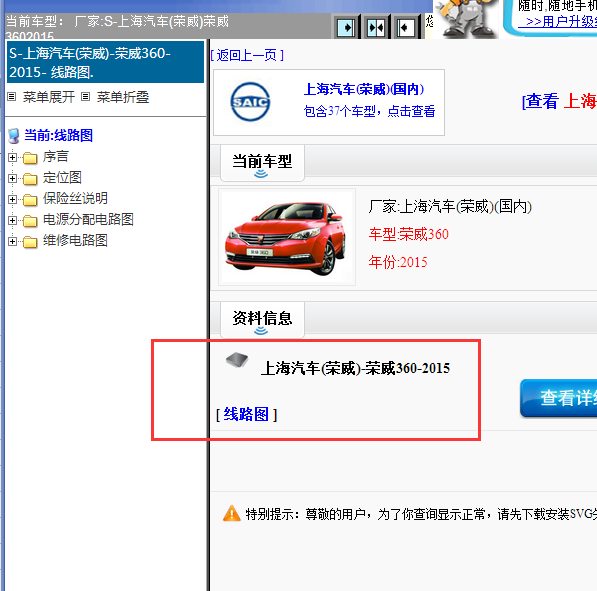Click the 菜单折叠 menu icon

(86, 97)
